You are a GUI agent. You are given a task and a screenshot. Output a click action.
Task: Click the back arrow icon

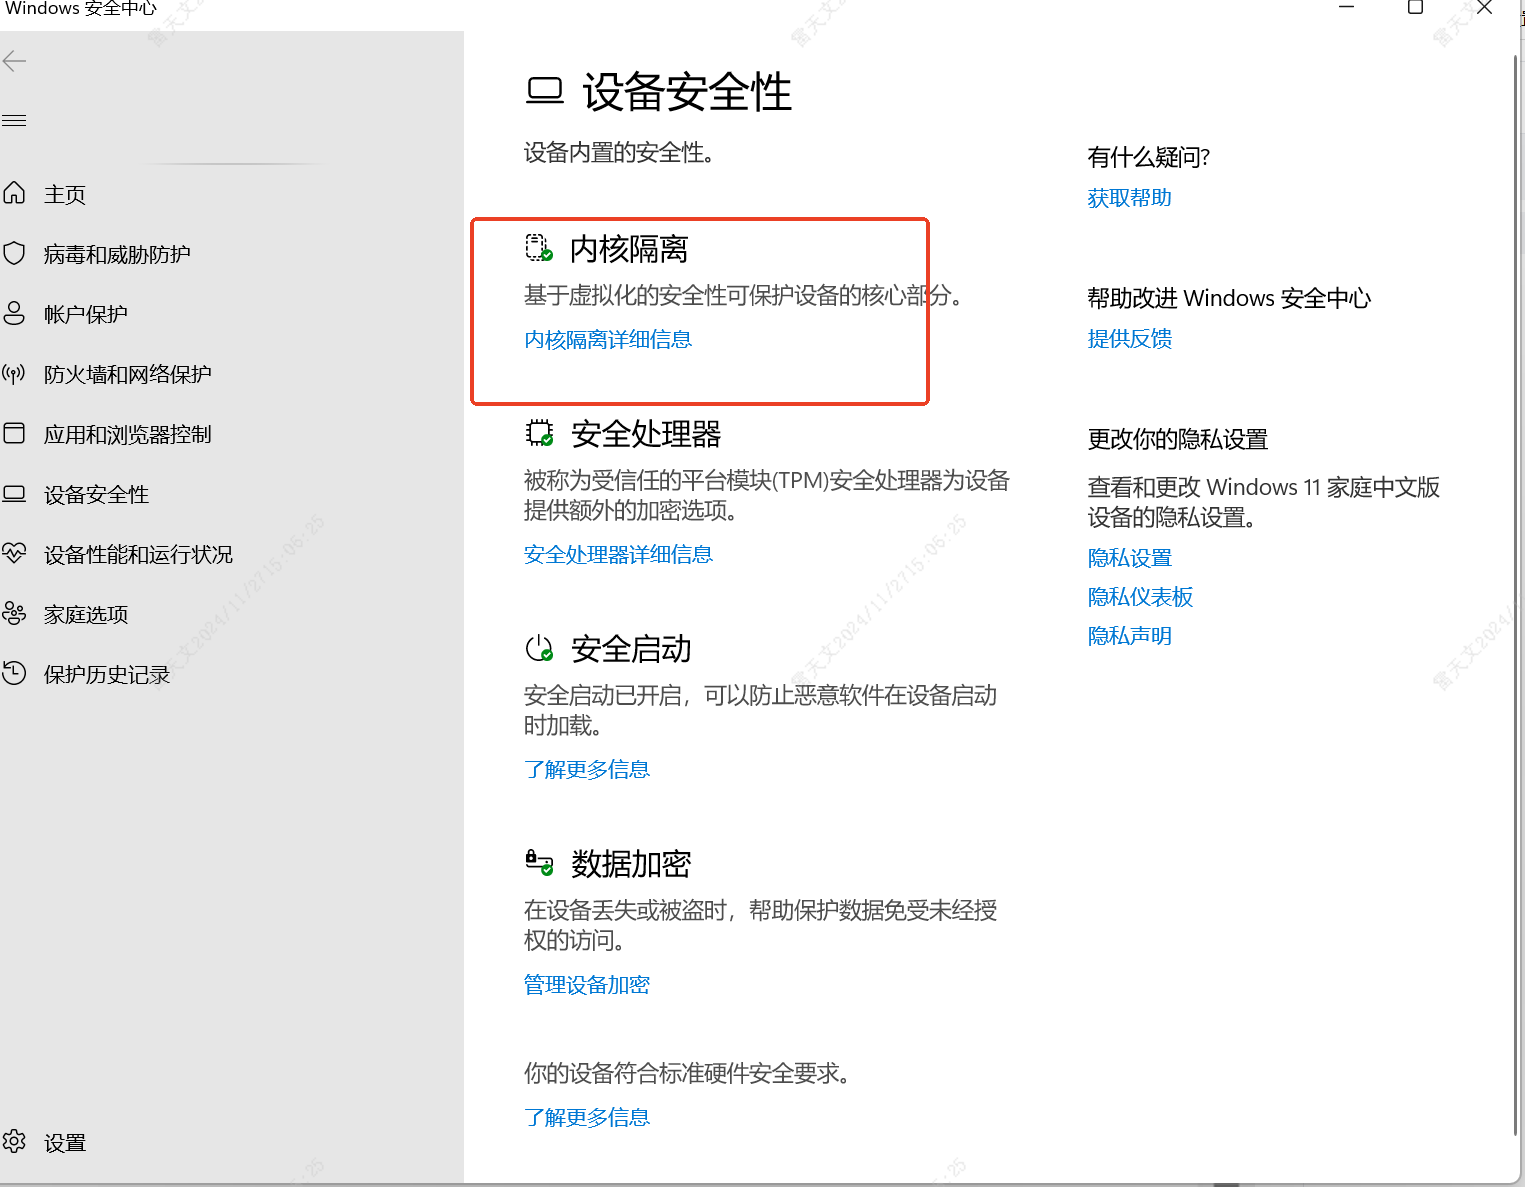pyautogui.click(x=14, y=62)
